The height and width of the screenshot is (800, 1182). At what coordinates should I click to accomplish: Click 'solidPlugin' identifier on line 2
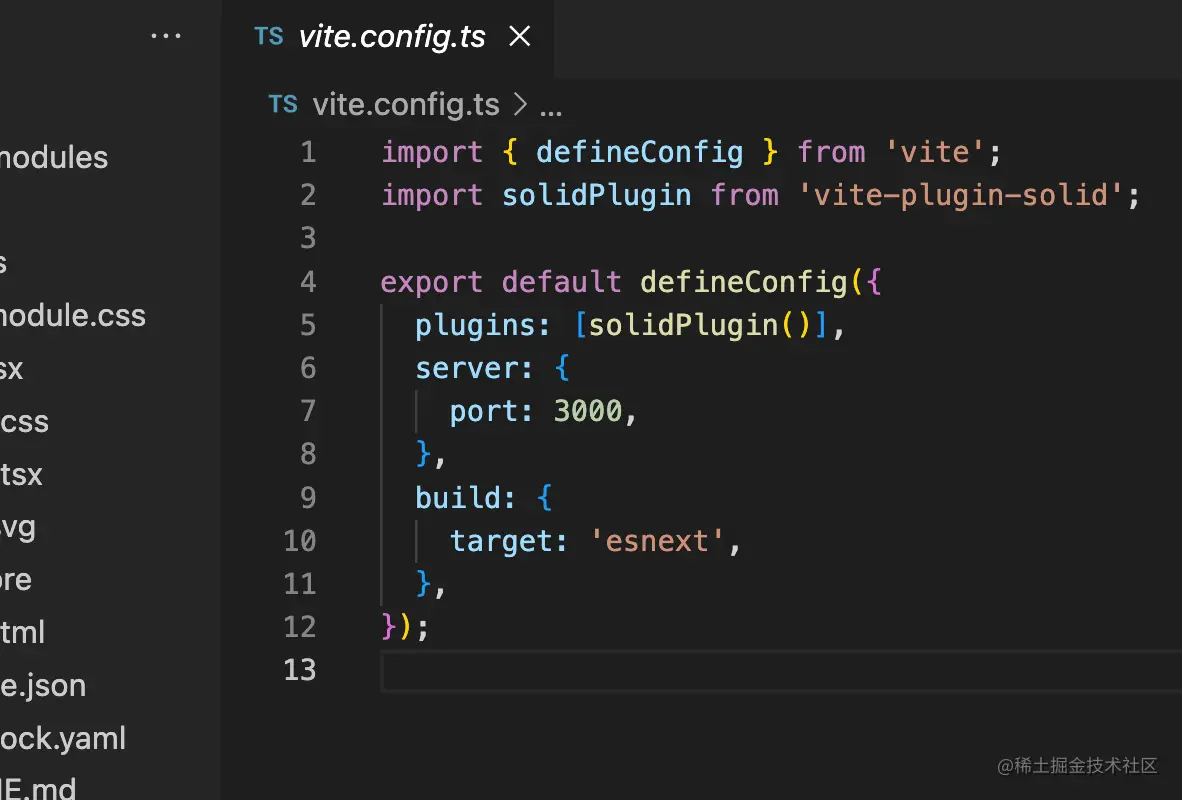[x=596, y=195]
